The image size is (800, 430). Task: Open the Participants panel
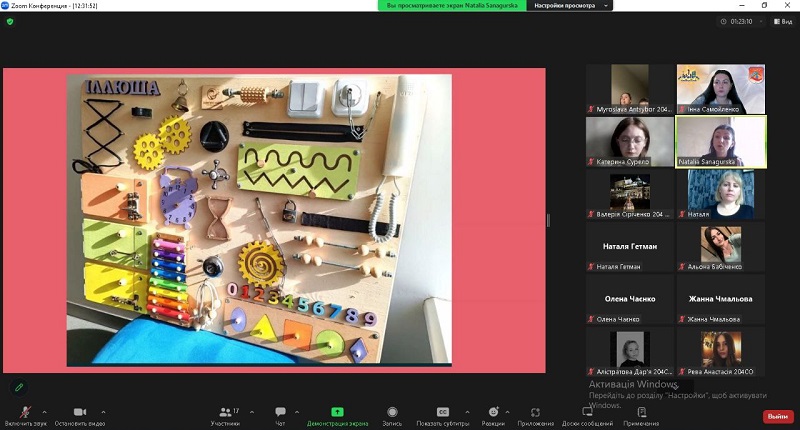pyautogui.click(x=226, y=414)
